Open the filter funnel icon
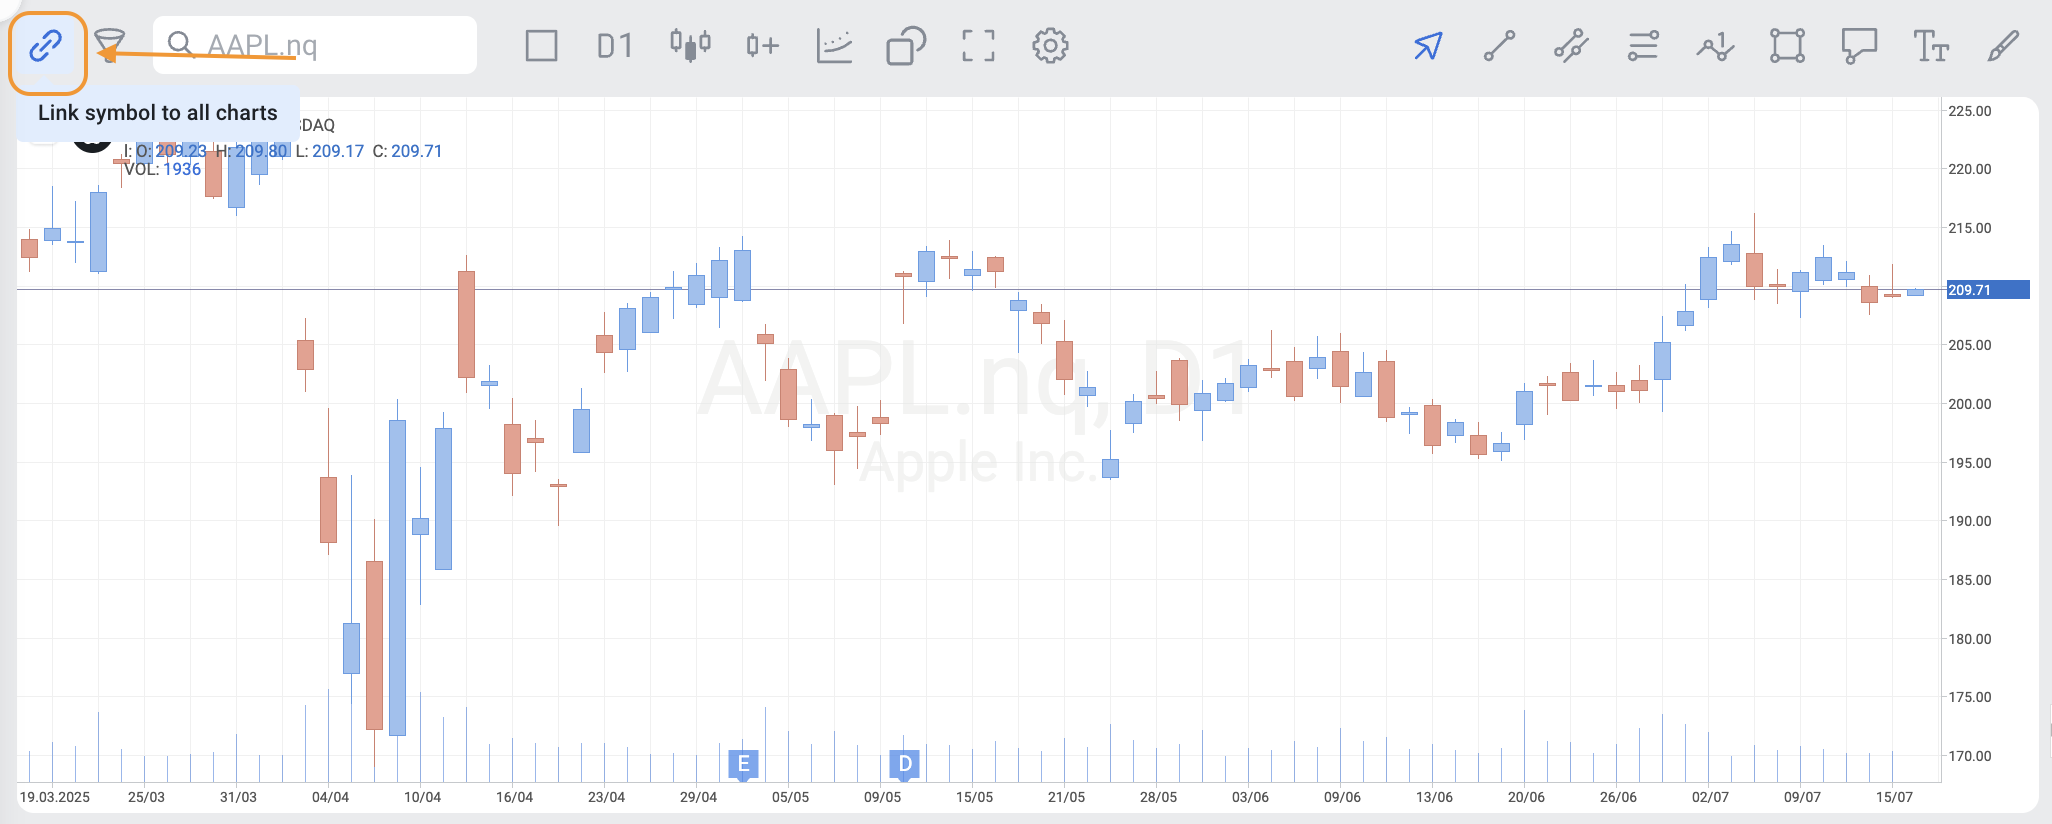Viewport: 2052px width, 824px height. point(109,45)
